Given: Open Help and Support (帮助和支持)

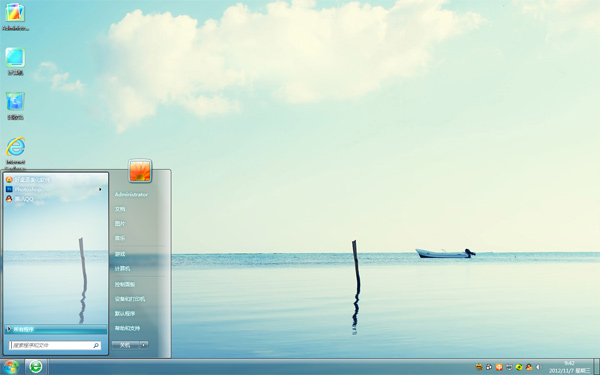Looking at the screenshot, I should 127,328.
